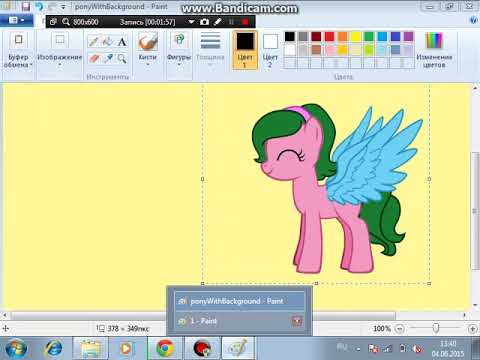Toggle Color 1 (Цвет 1) selection

pos(245,50)
